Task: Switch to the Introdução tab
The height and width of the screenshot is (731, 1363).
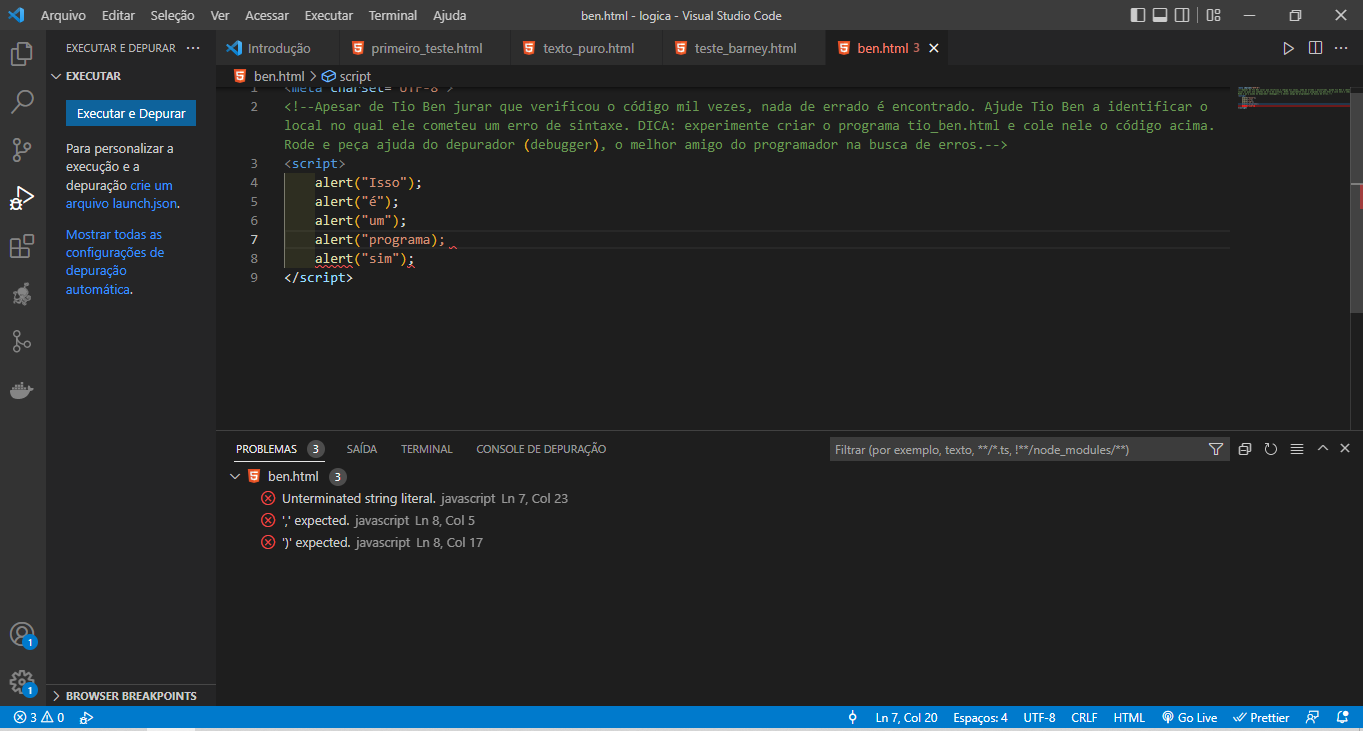Action: click(x=278, y=48)
